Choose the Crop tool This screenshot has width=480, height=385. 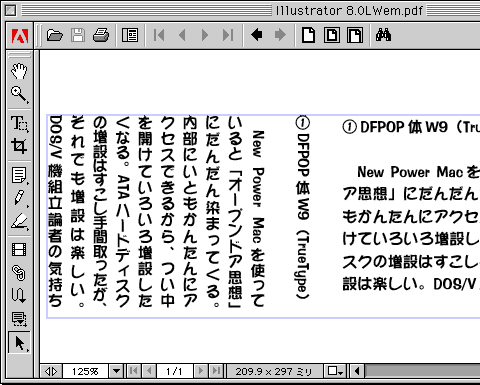(x=19, y=146)
